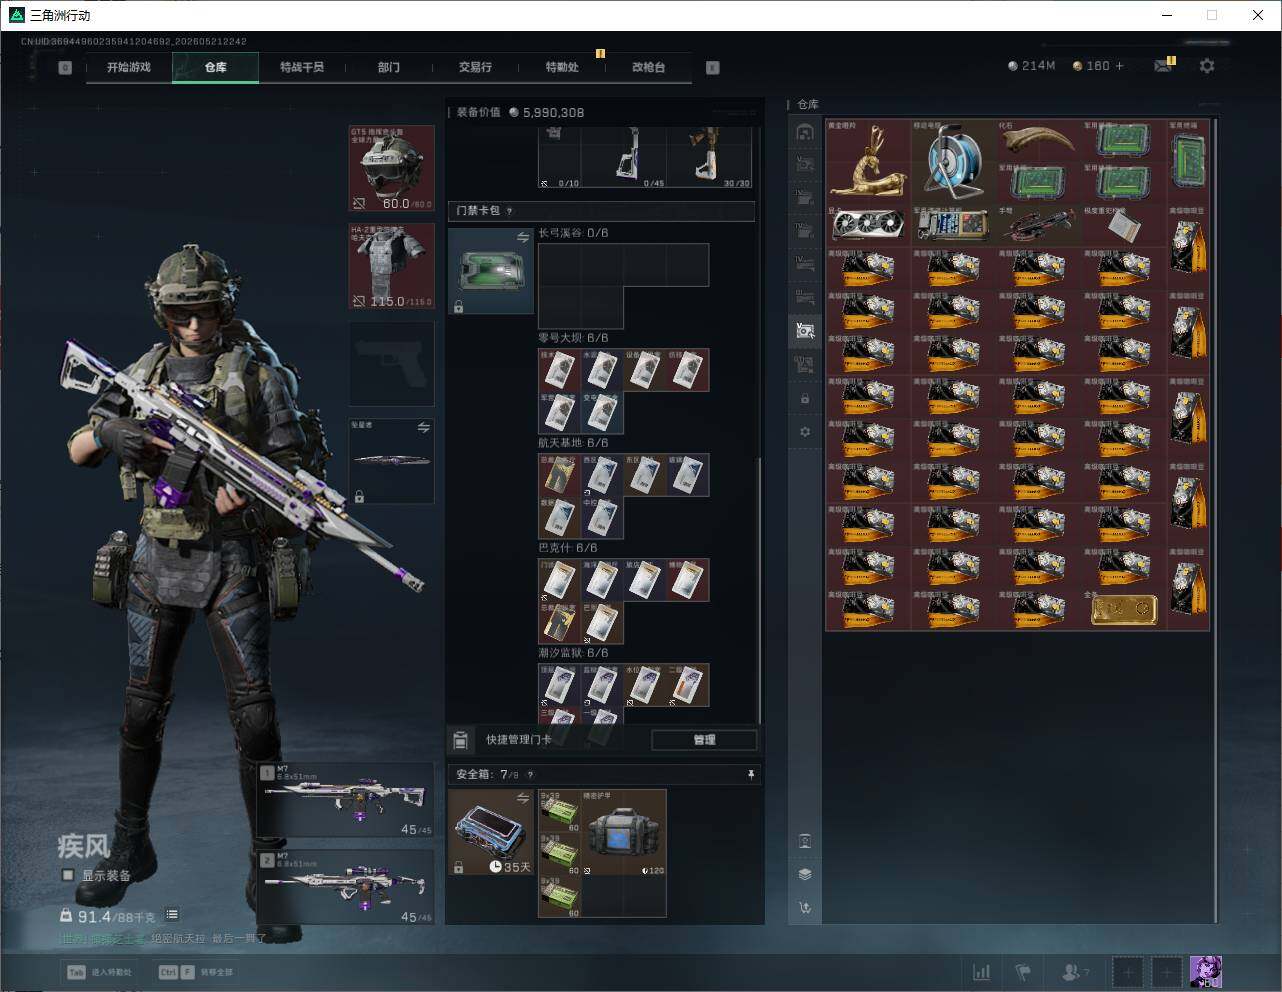Image resolution: width=1282 pixels, height=992 pixels.
Task: Click the flag icon in the bottom bar
Action: (1023, 971)
